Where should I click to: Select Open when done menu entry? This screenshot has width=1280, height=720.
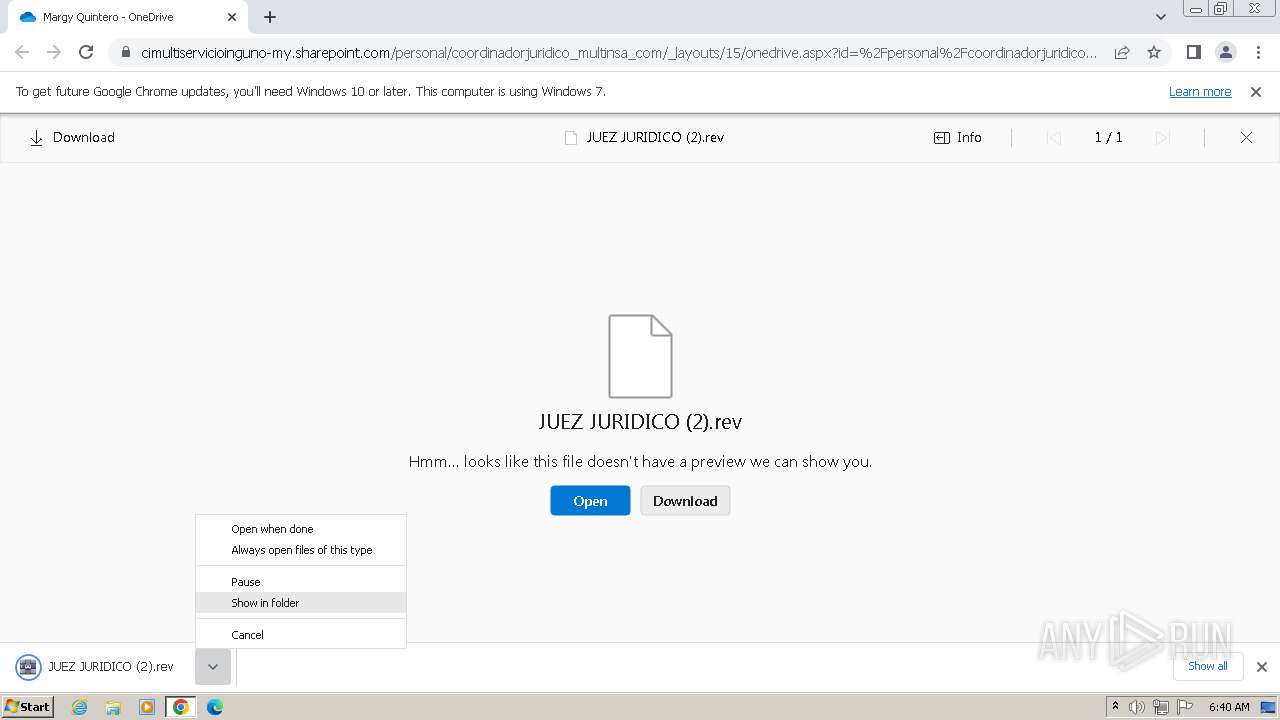[x=301, y=529]
